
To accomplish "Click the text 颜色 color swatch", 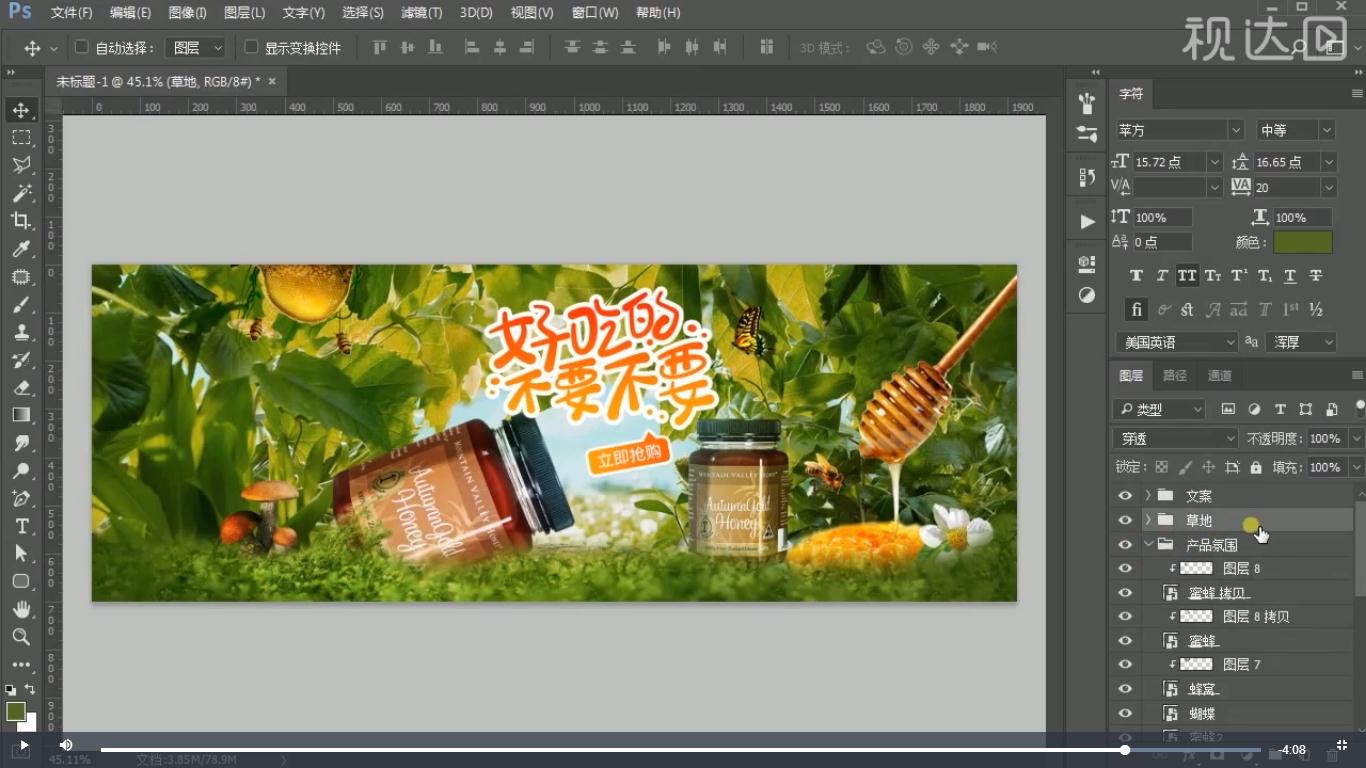I will click(1302, 242).
